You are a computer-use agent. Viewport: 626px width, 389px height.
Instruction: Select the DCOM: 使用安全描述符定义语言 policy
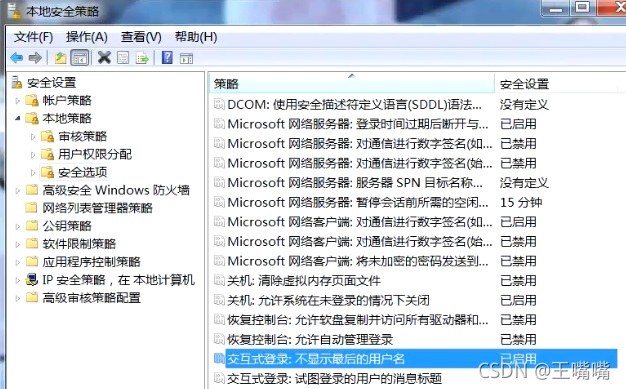pos(354,105)
